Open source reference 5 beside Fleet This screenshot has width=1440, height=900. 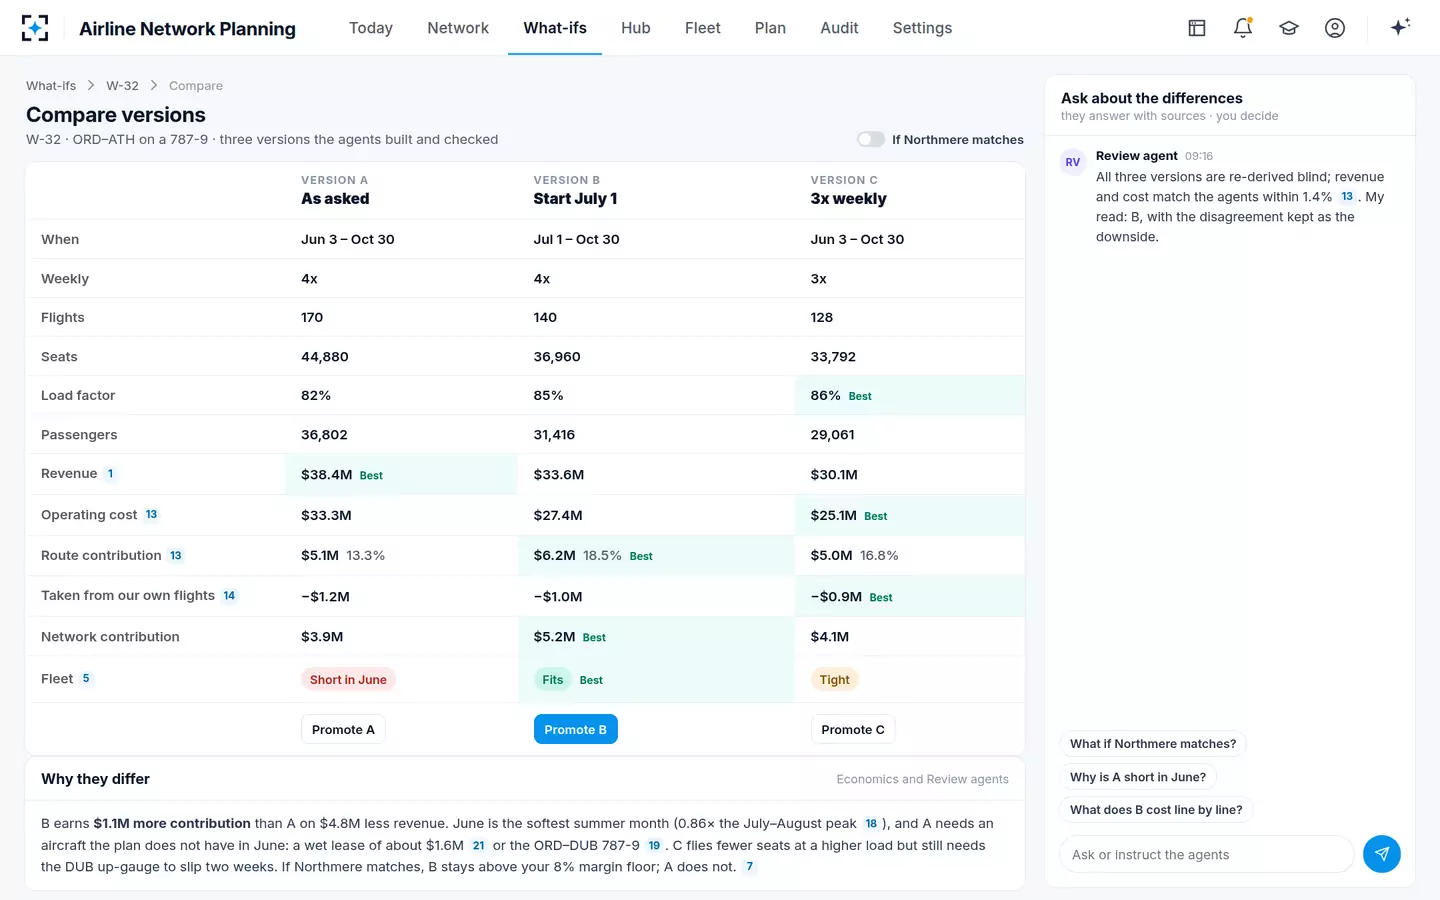click(86, 679)
